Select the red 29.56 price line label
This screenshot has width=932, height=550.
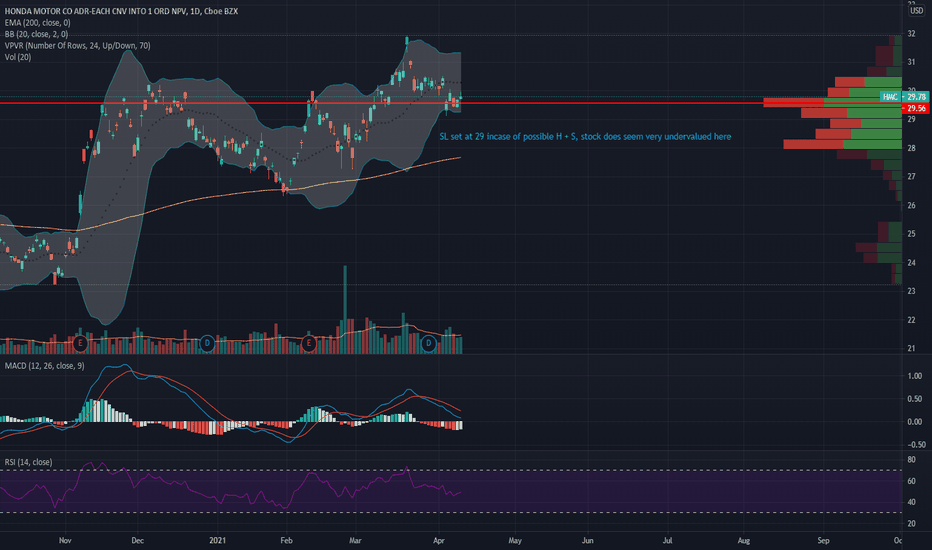(915, 108)
